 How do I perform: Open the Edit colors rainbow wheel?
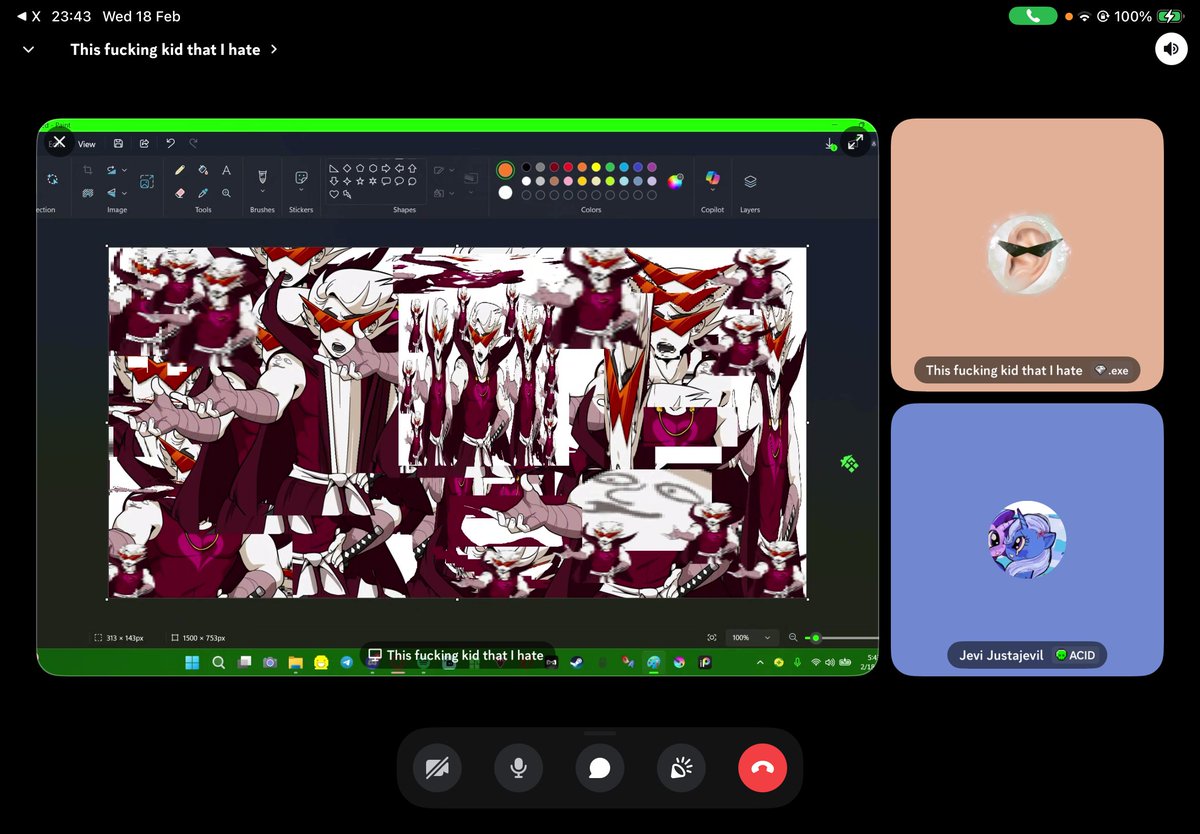676,181
